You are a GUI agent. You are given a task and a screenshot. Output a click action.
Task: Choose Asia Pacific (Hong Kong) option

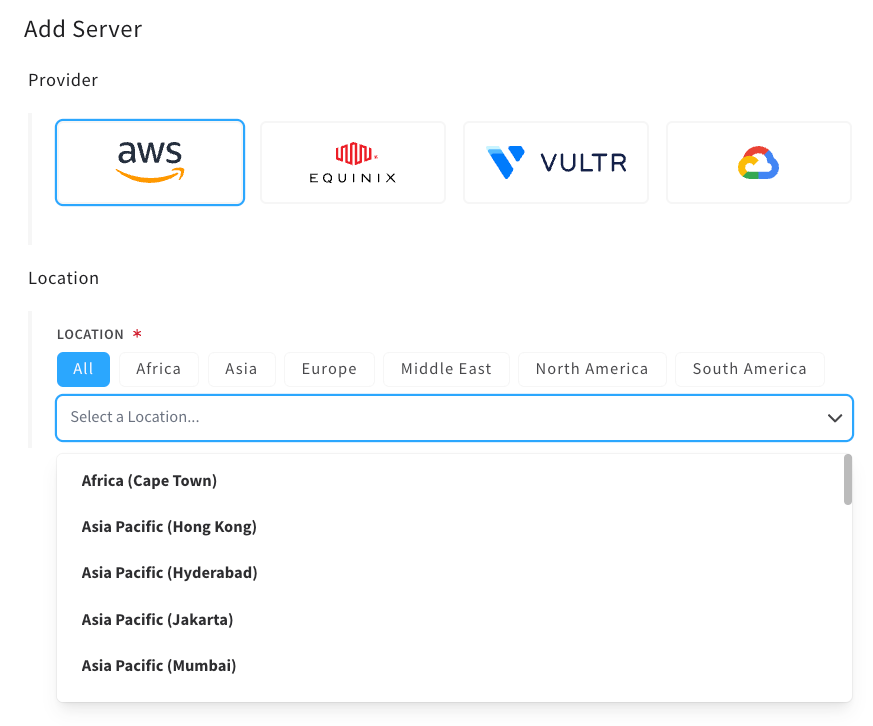[x=454, y=527]
